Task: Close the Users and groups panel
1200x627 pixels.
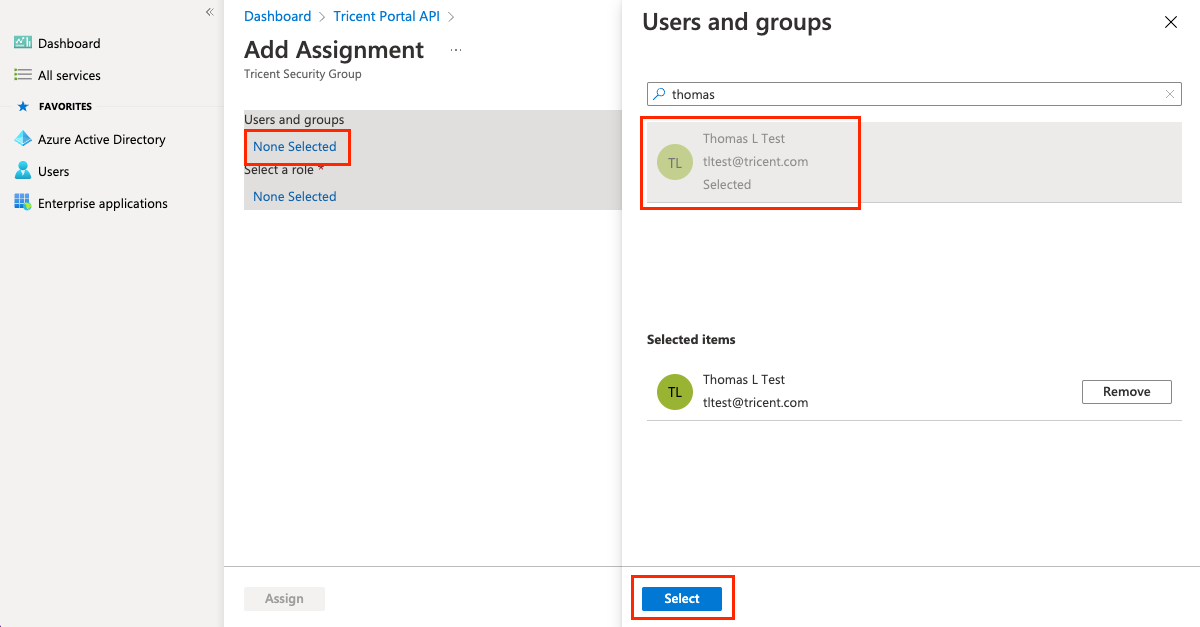Action: (1171, 22)
